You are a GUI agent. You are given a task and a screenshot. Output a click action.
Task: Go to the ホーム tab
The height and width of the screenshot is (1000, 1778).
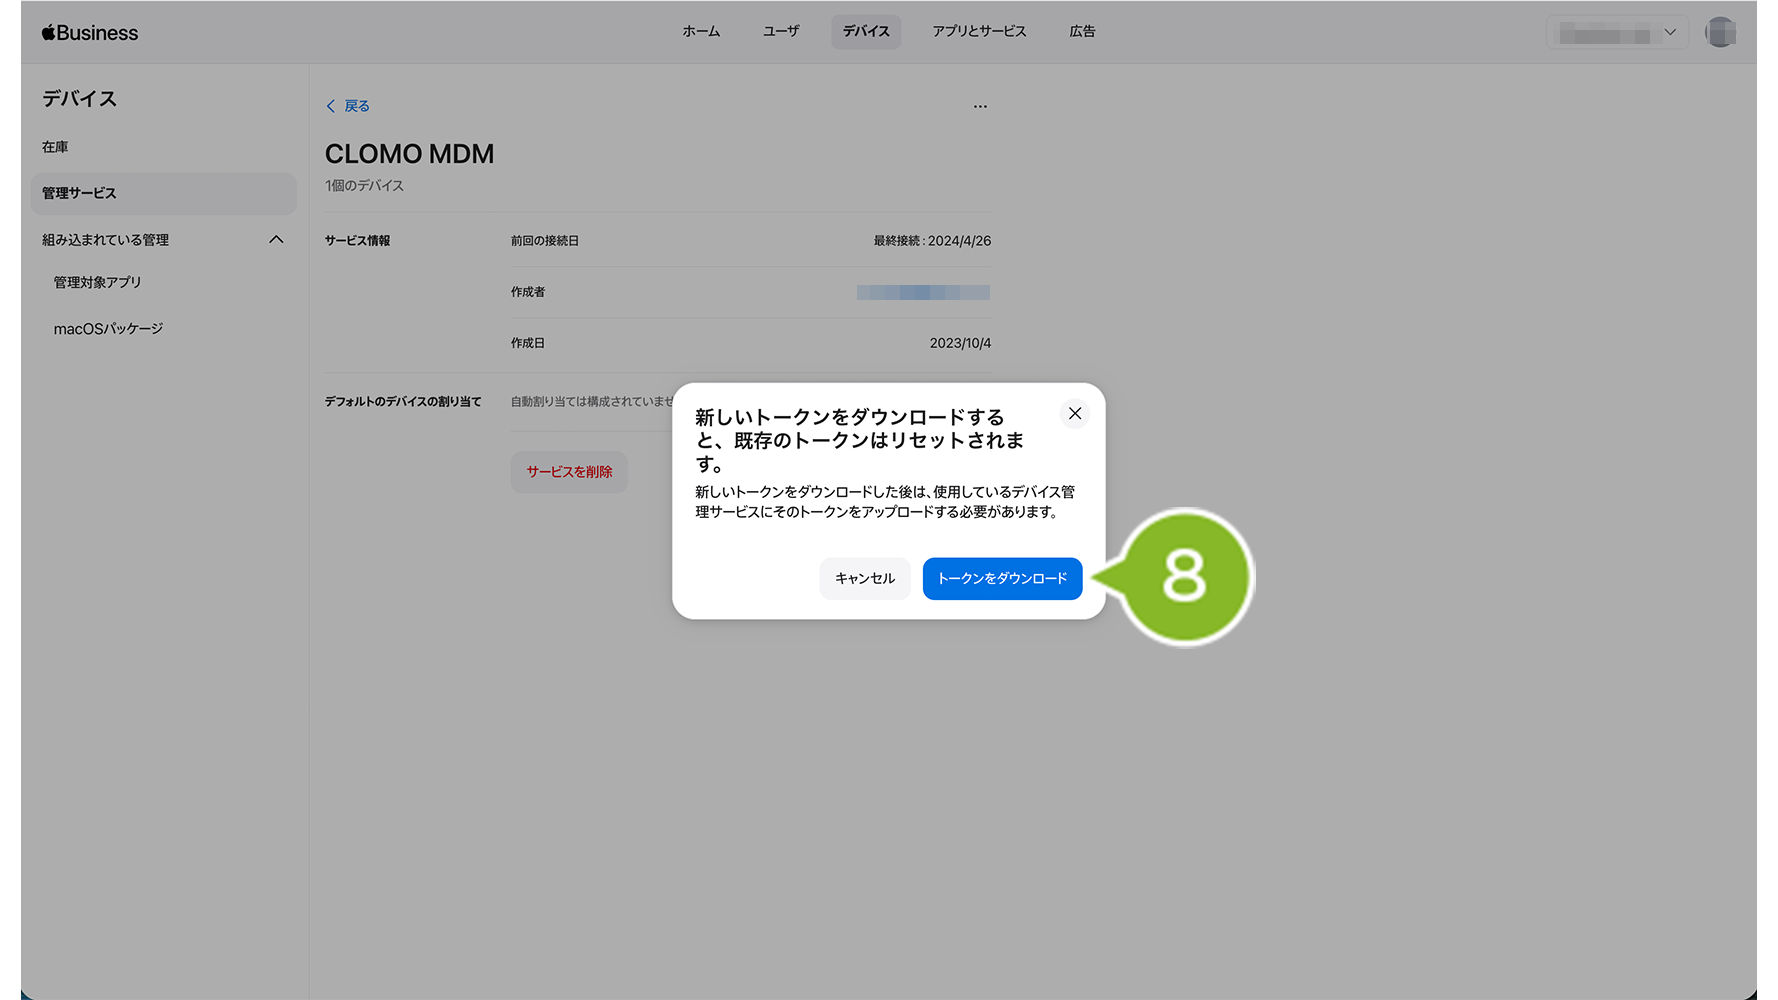[701, 32]
